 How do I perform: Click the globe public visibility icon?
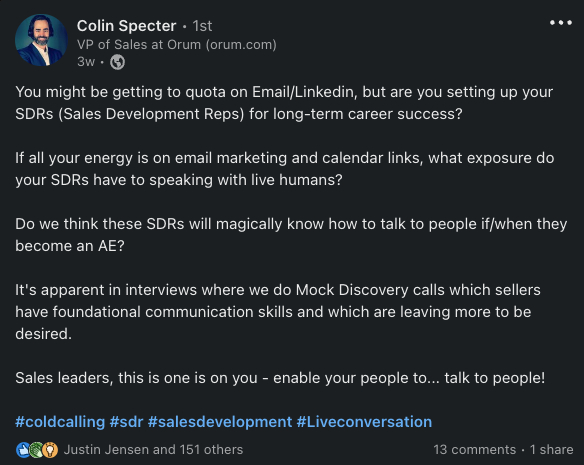[x=117, y=62]
